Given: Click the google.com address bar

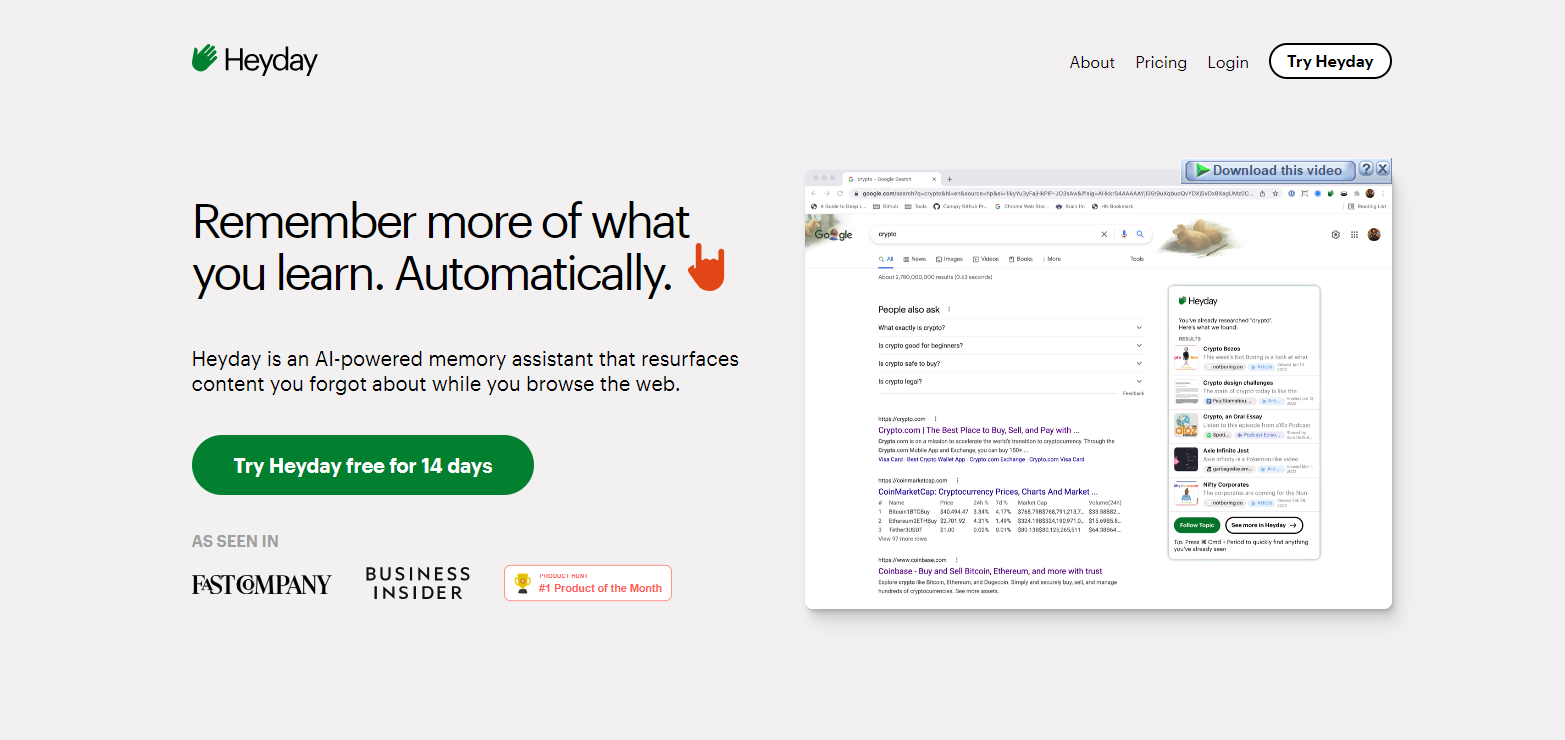Looking at the screenshot, I should [1066, 193].
